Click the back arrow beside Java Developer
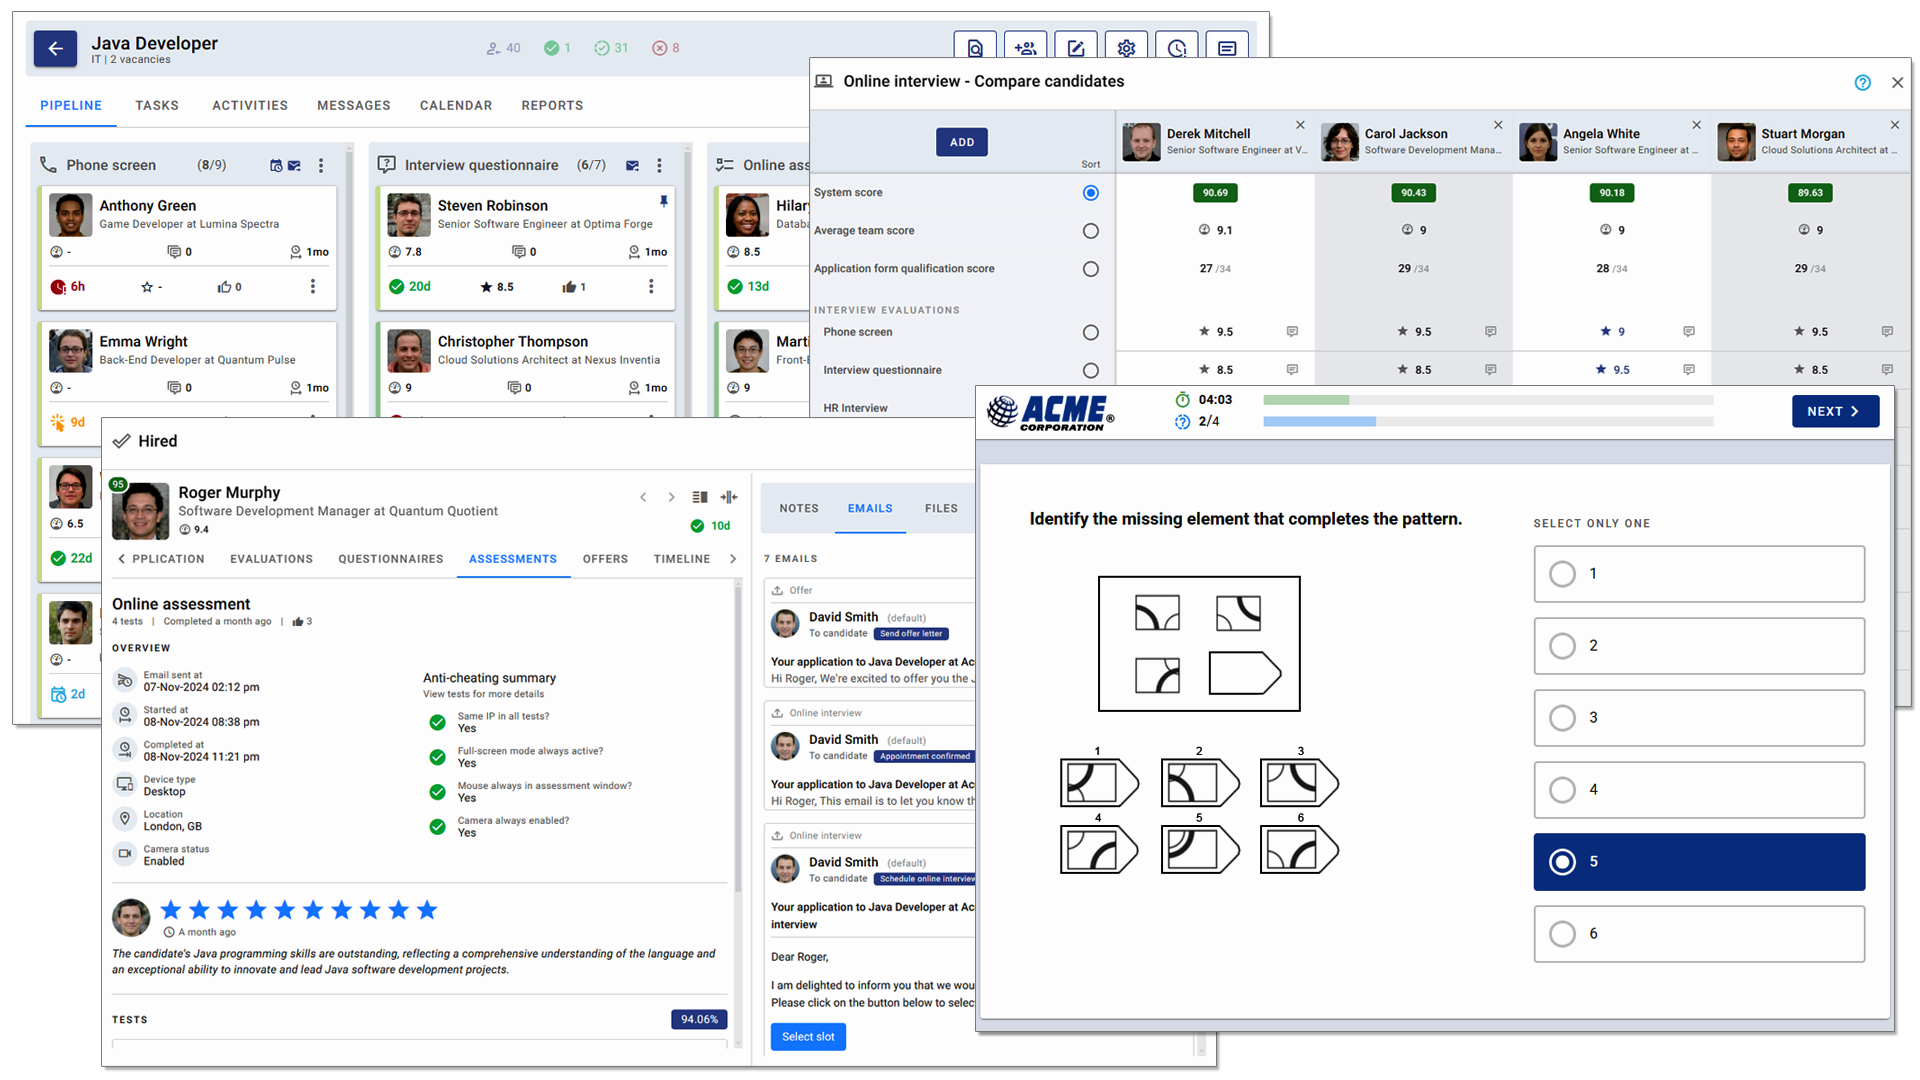 [x=55, y=48]
